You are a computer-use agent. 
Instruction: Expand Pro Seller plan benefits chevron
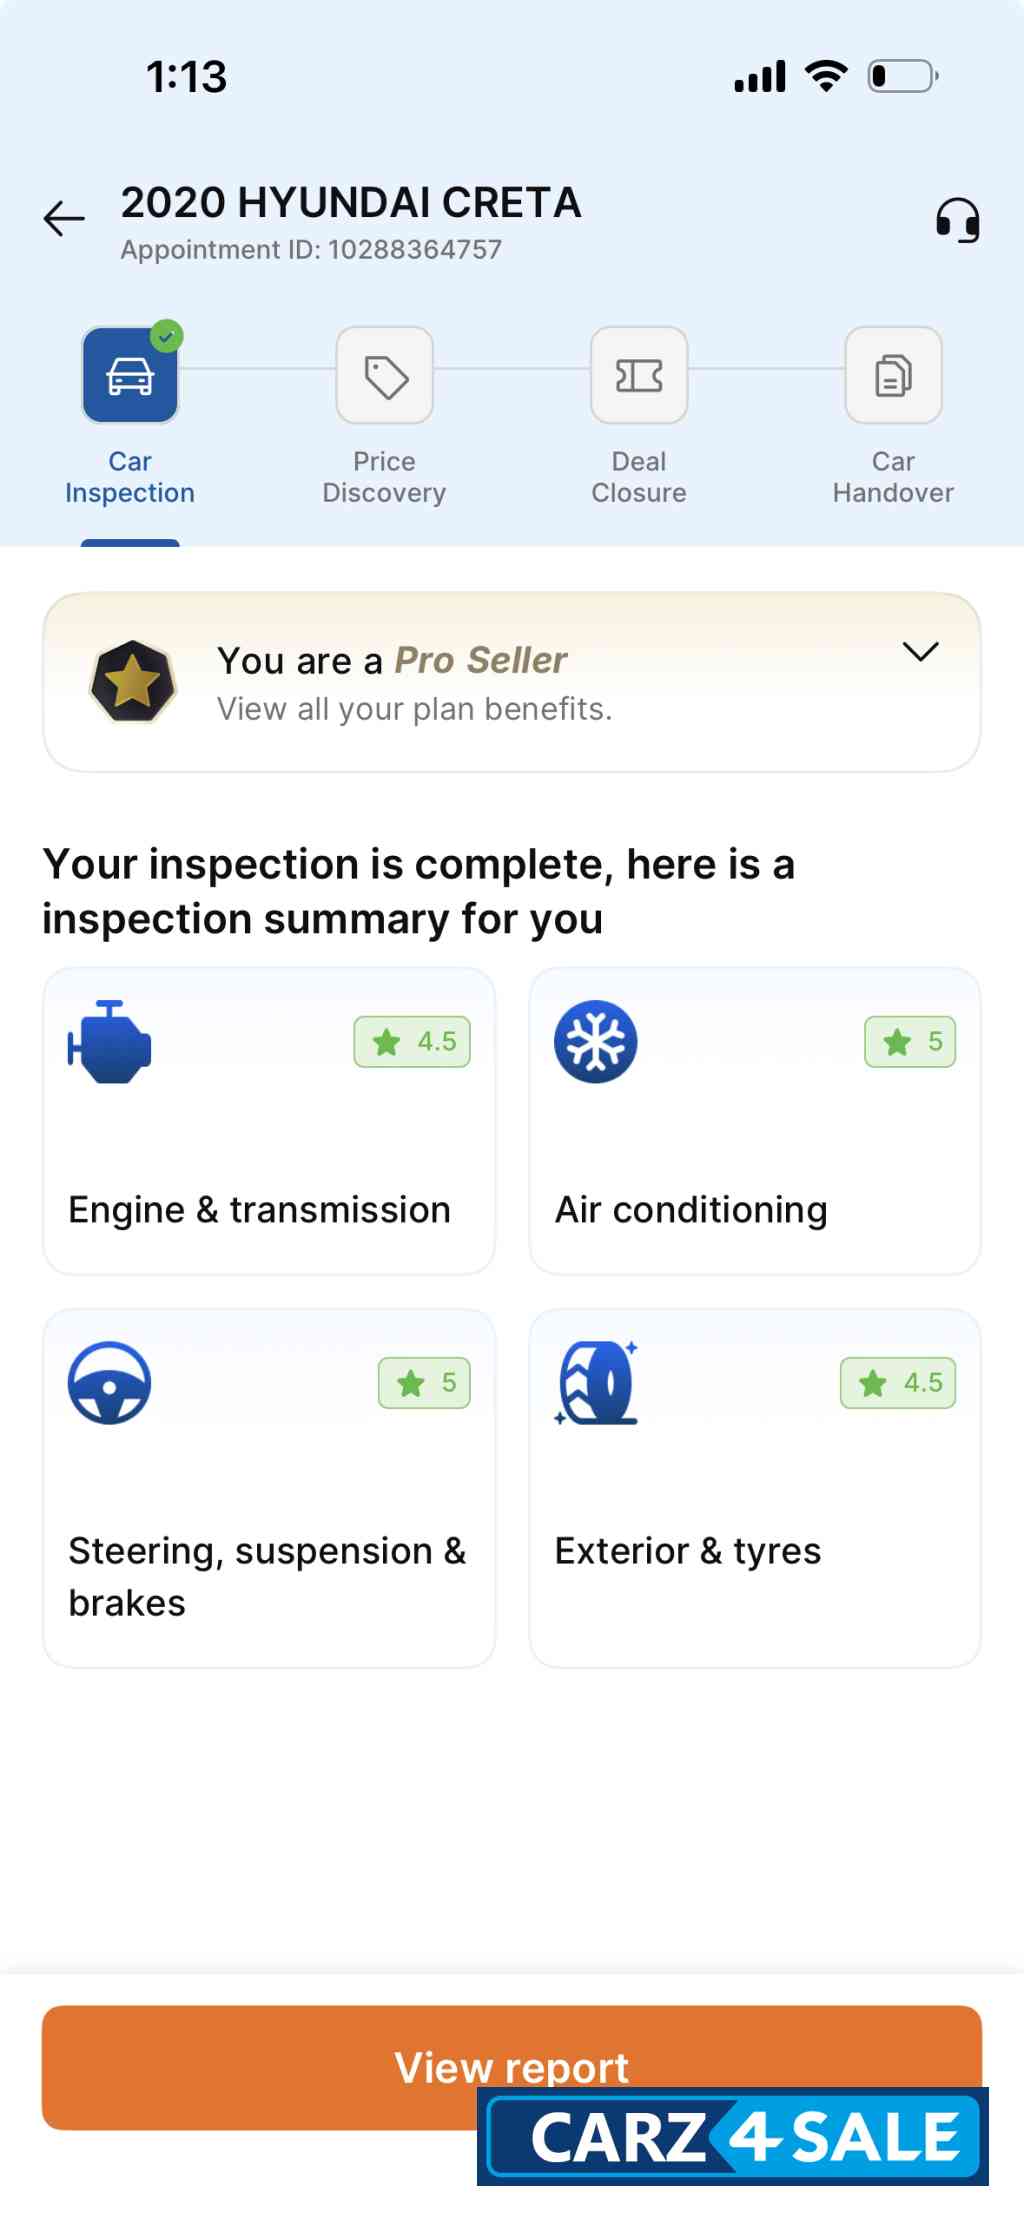click(x=920, y=652)
